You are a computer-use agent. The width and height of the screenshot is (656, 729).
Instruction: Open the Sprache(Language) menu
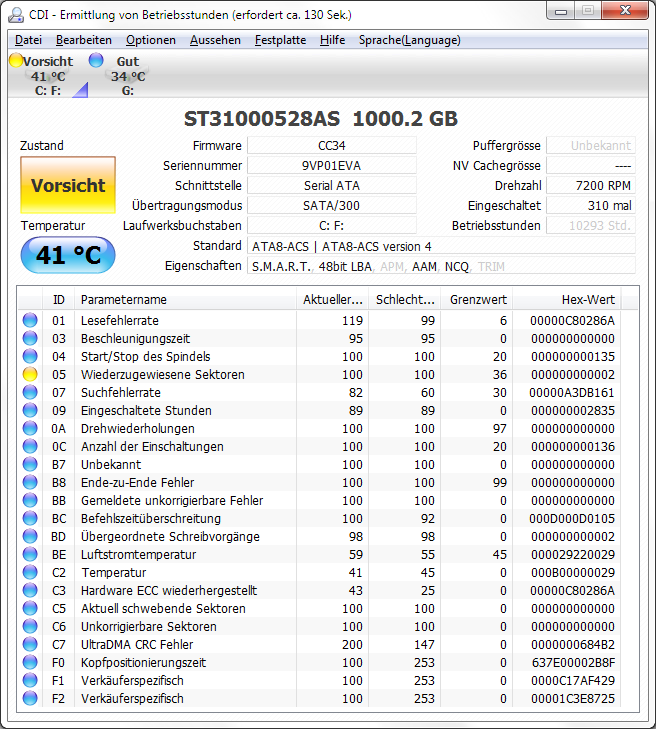pos(410,40)
